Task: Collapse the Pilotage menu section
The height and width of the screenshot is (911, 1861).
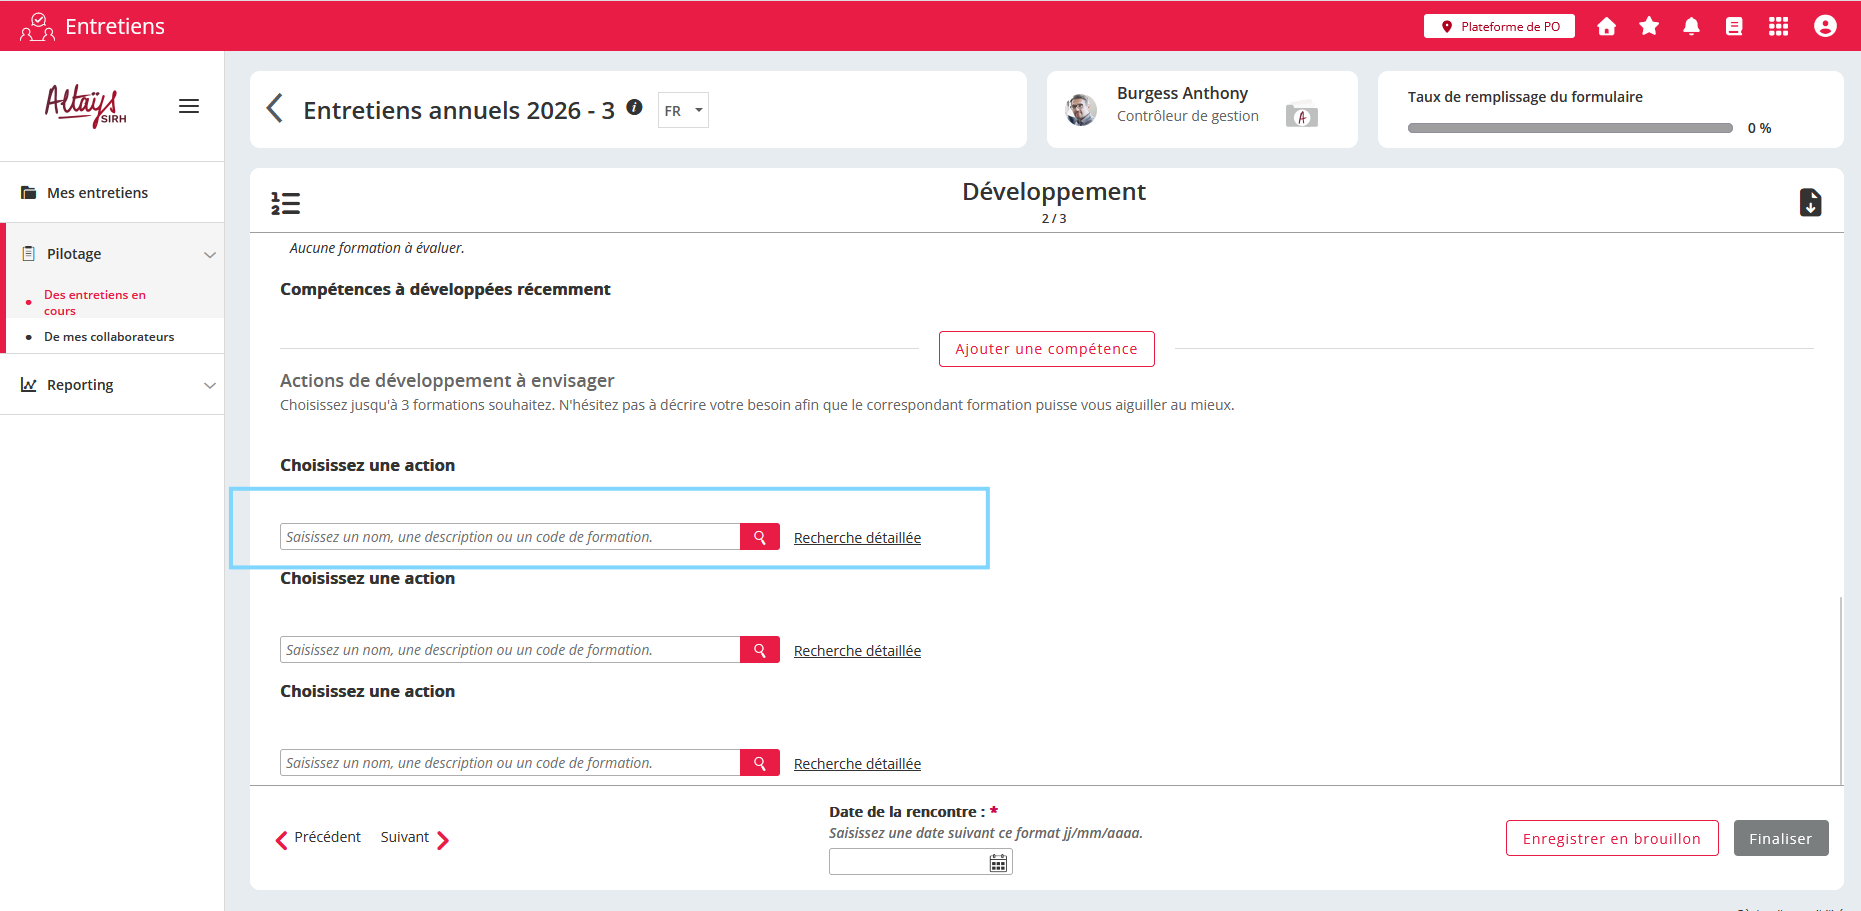Action: [209, 254]
